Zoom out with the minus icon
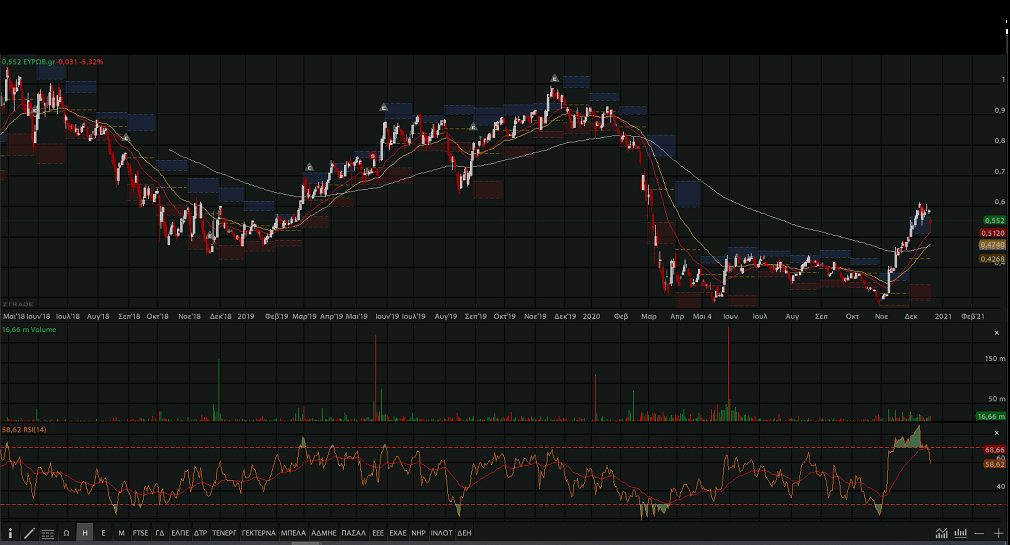This screenshot has height=545, width=1010. pyautogui.click(x=979, y=534)
